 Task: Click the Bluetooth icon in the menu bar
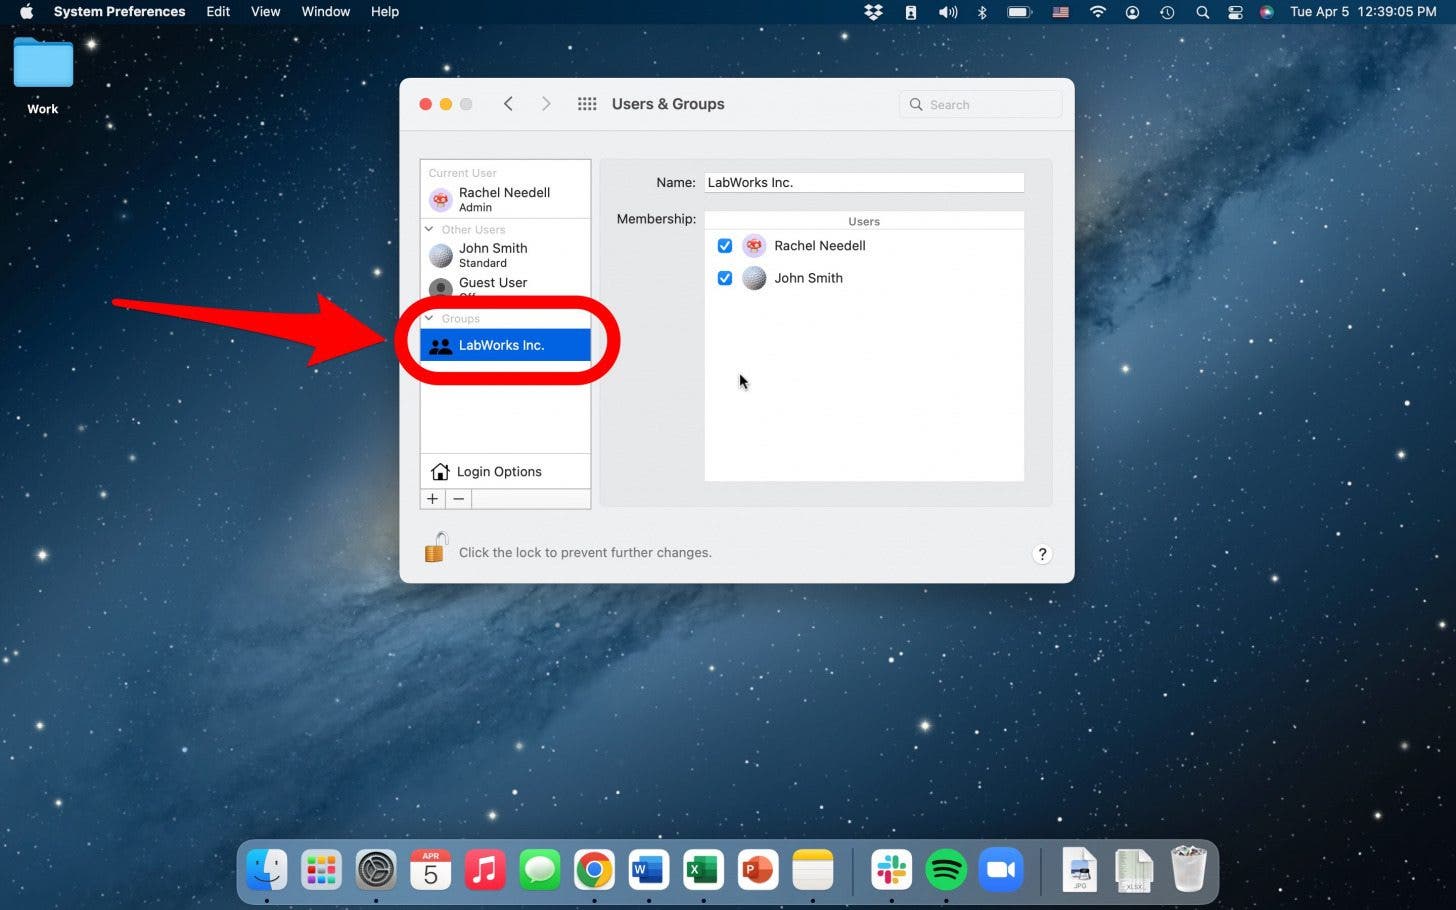(981, 12)
